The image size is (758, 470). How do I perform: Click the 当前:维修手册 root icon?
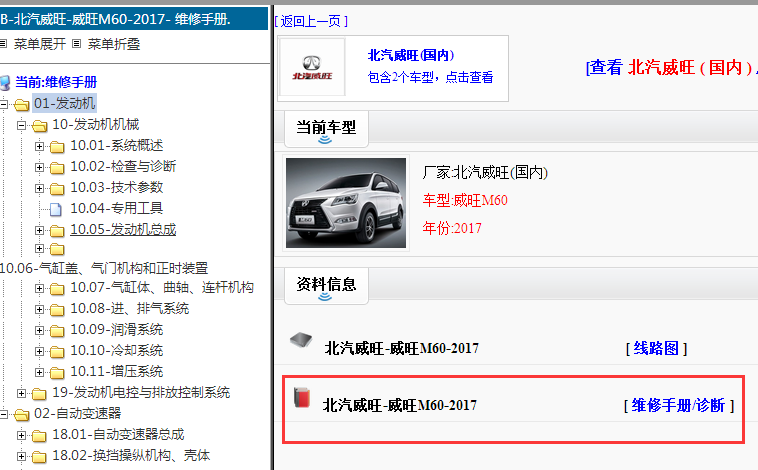pyautogui.click(x=5, y=83)
